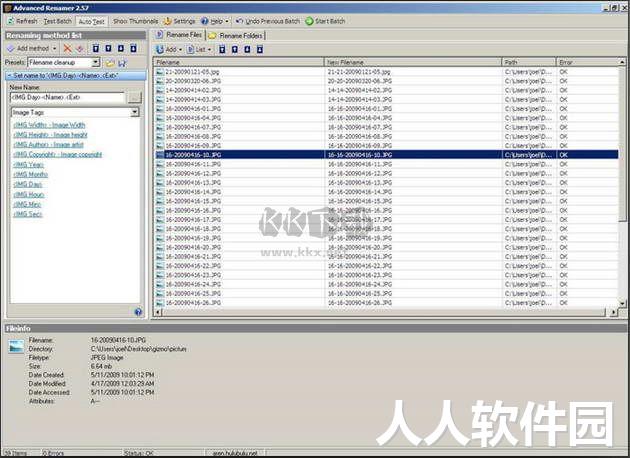Move method to top in method list

pos(96,49)
